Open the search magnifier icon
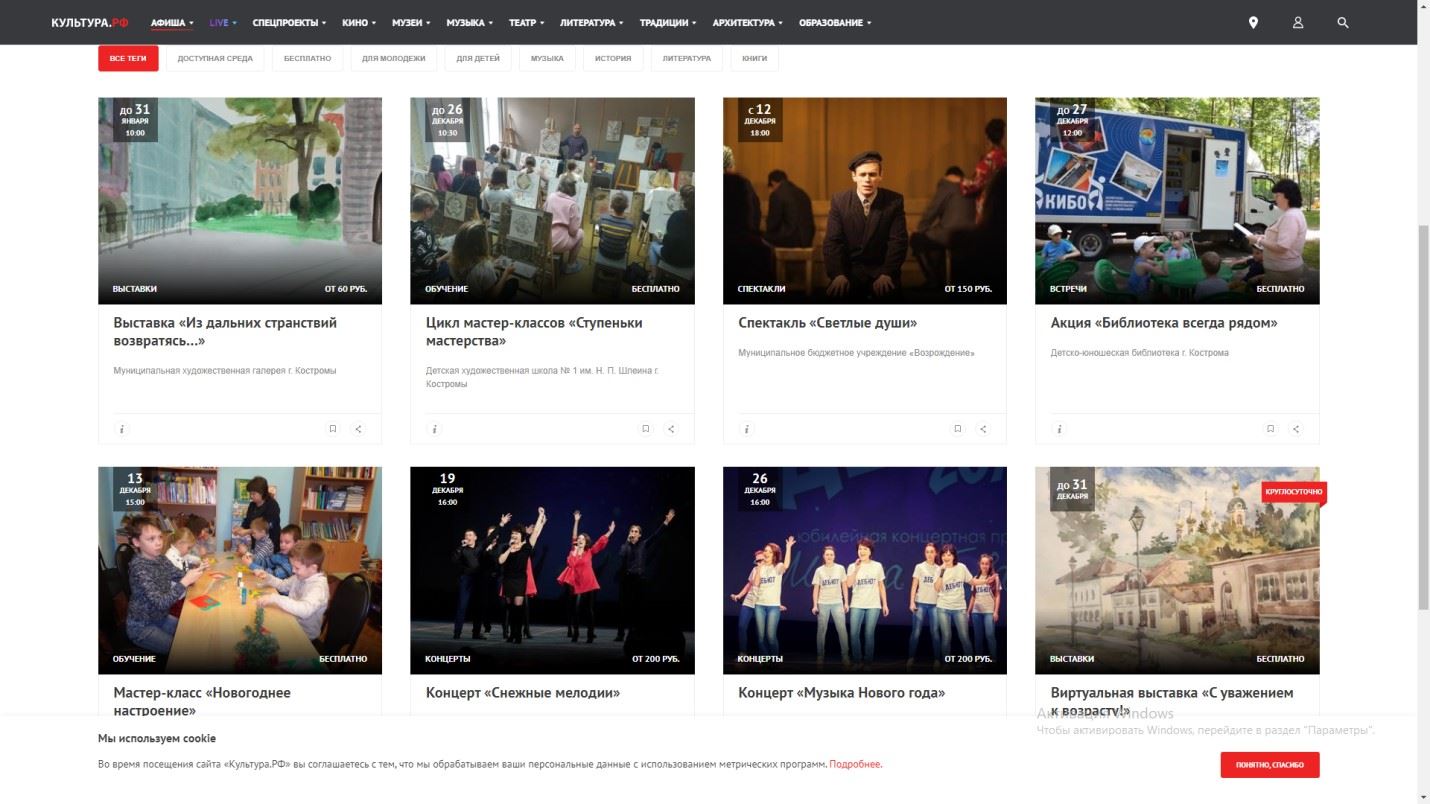Viewport: 1430px width, 804px height. 1343,22
